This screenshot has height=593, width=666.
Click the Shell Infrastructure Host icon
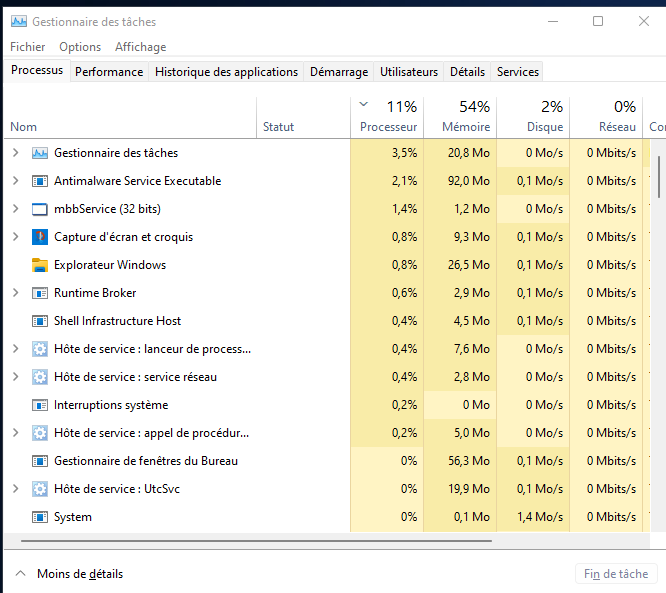tap(40, 321)
